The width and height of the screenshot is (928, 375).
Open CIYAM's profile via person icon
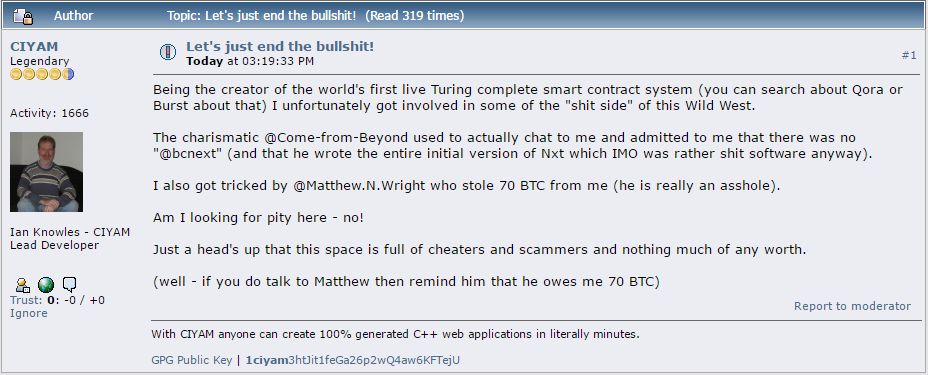[x=22, y=285]
